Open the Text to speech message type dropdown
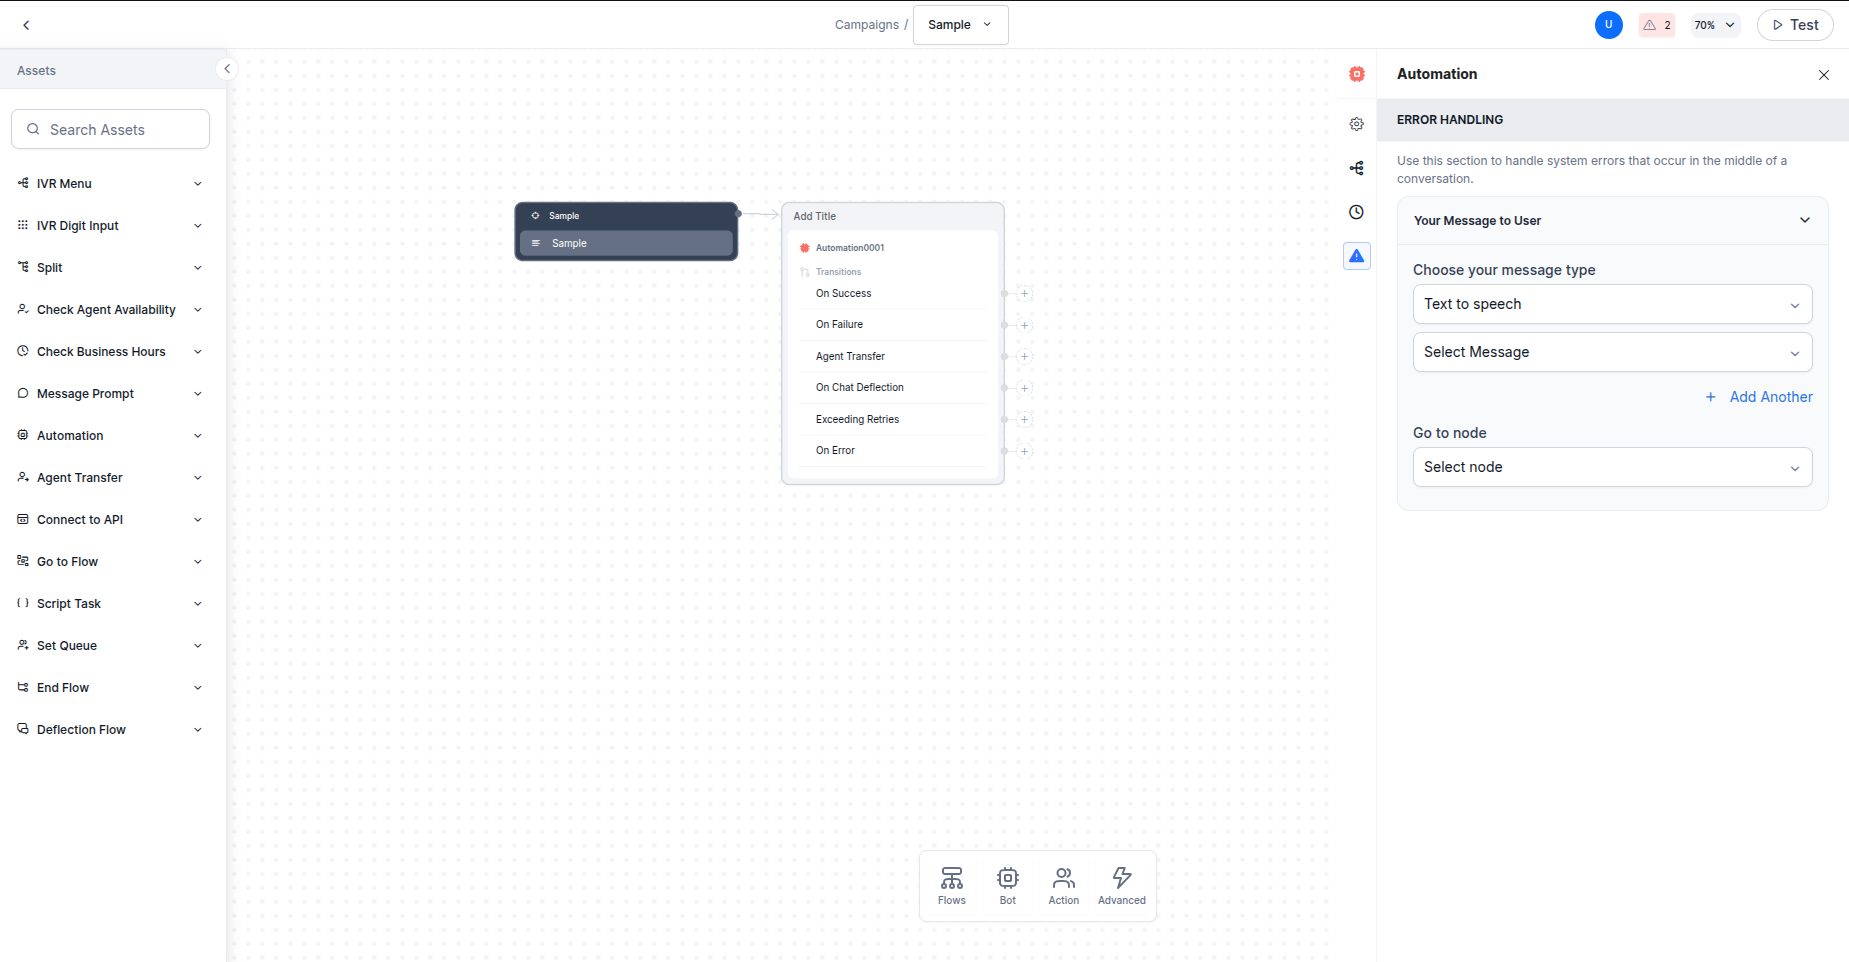1849x962 pixels. coord(1611,304)
